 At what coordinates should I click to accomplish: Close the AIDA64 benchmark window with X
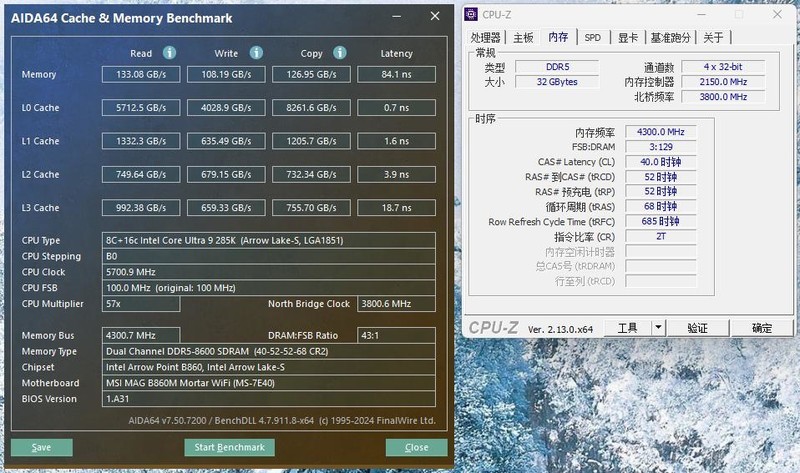435,16
